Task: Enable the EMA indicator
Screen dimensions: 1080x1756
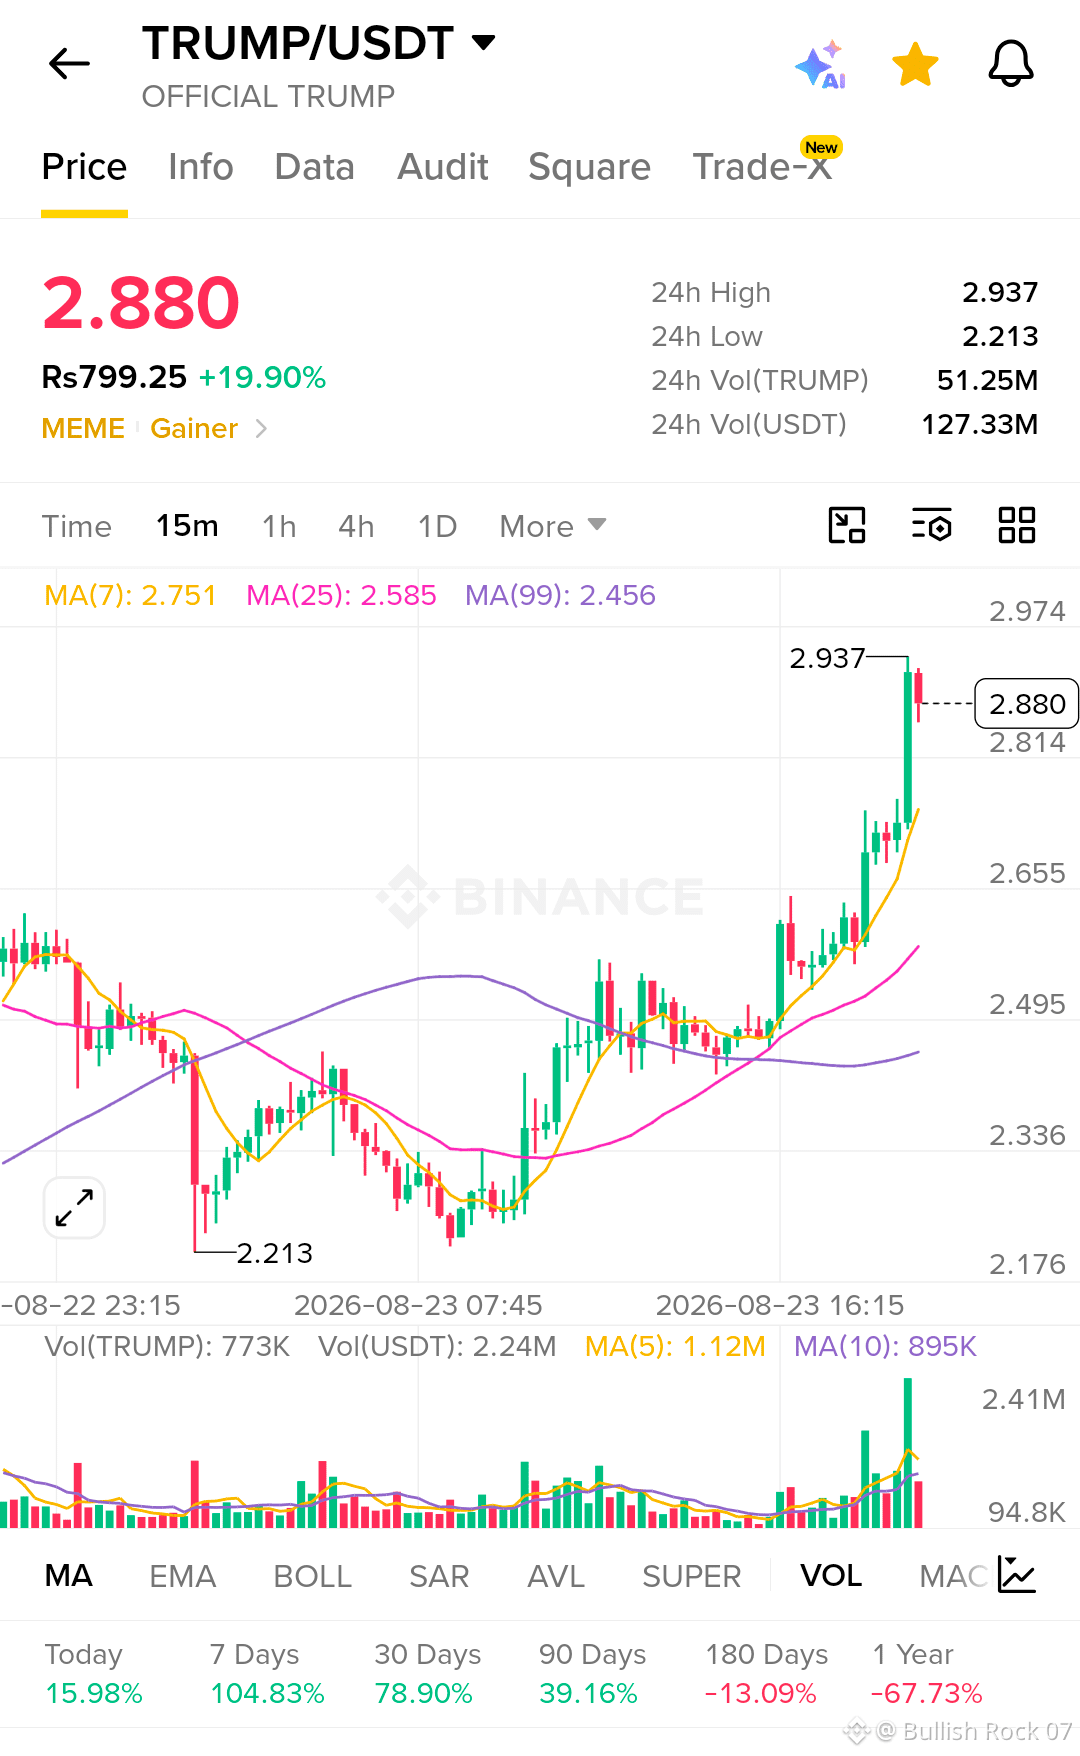Action: (x=182, y=1576)
